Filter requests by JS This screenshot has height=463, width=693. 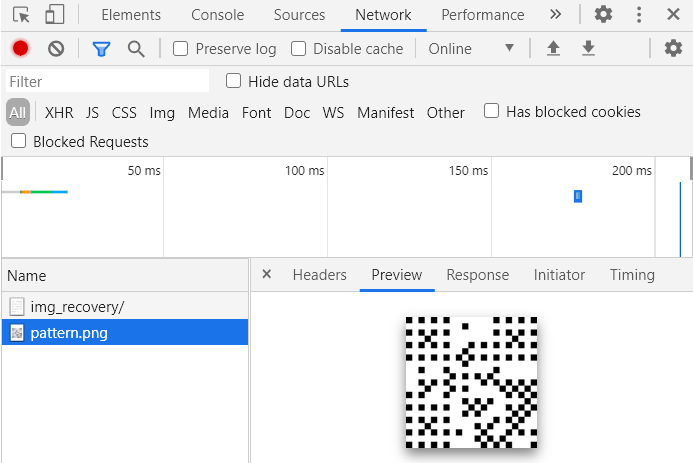[92, 113]
